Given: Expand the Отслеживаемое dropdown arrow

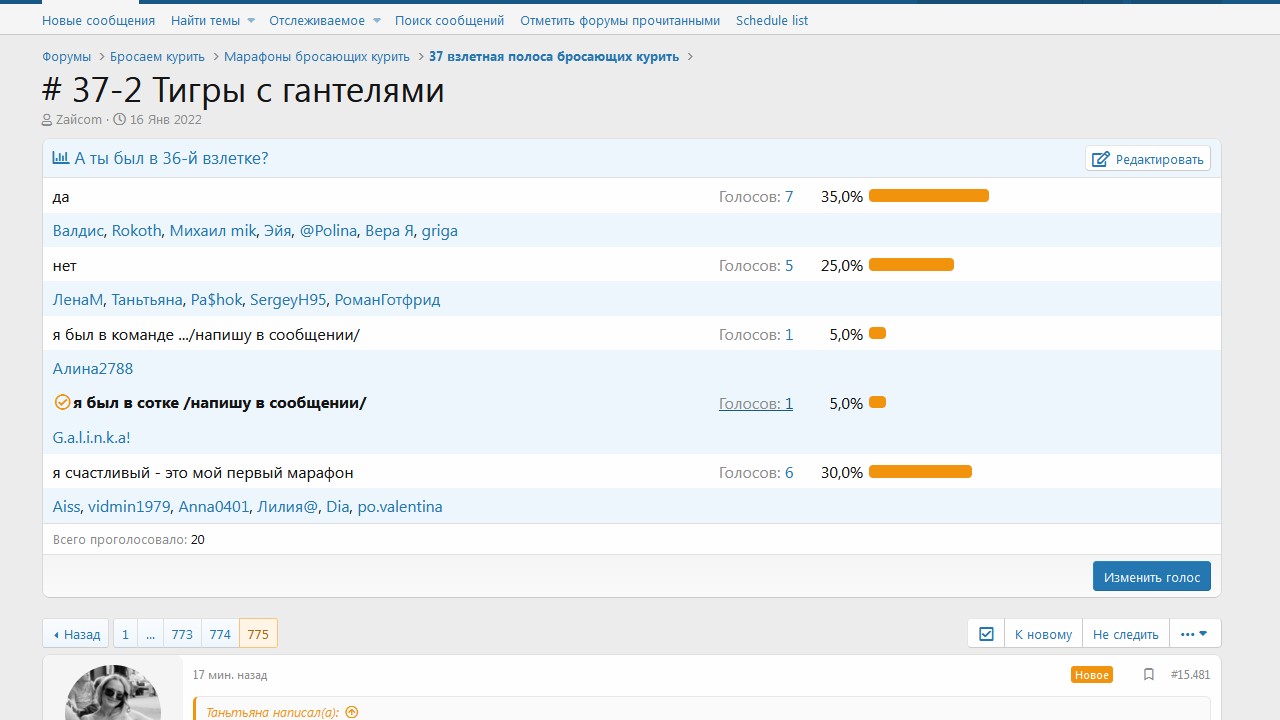Looking at the screenshot, I should [377, 20].
